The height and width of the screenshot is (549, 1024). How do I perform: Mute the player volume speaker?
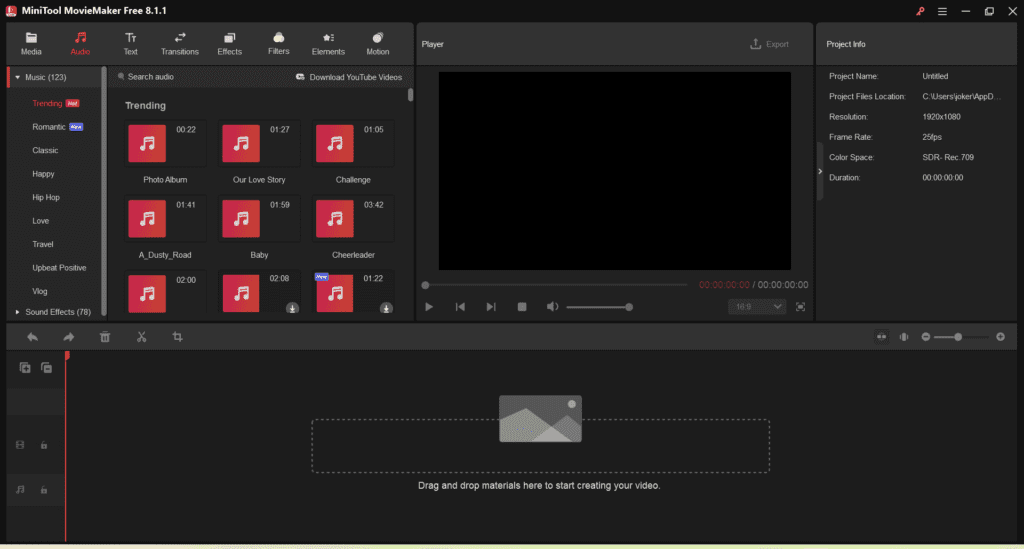click(552, 307)
